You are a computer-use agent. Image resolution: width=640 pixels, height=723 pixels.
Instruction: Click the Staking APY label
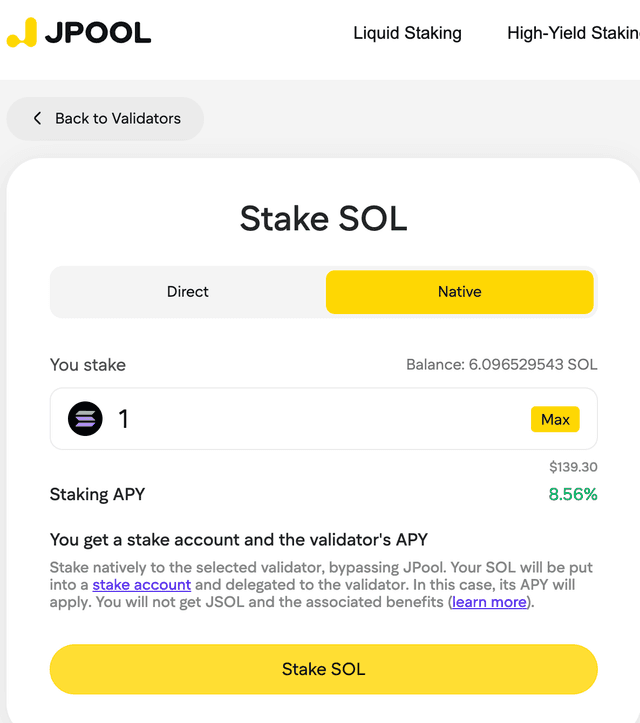tap(97, 494)
